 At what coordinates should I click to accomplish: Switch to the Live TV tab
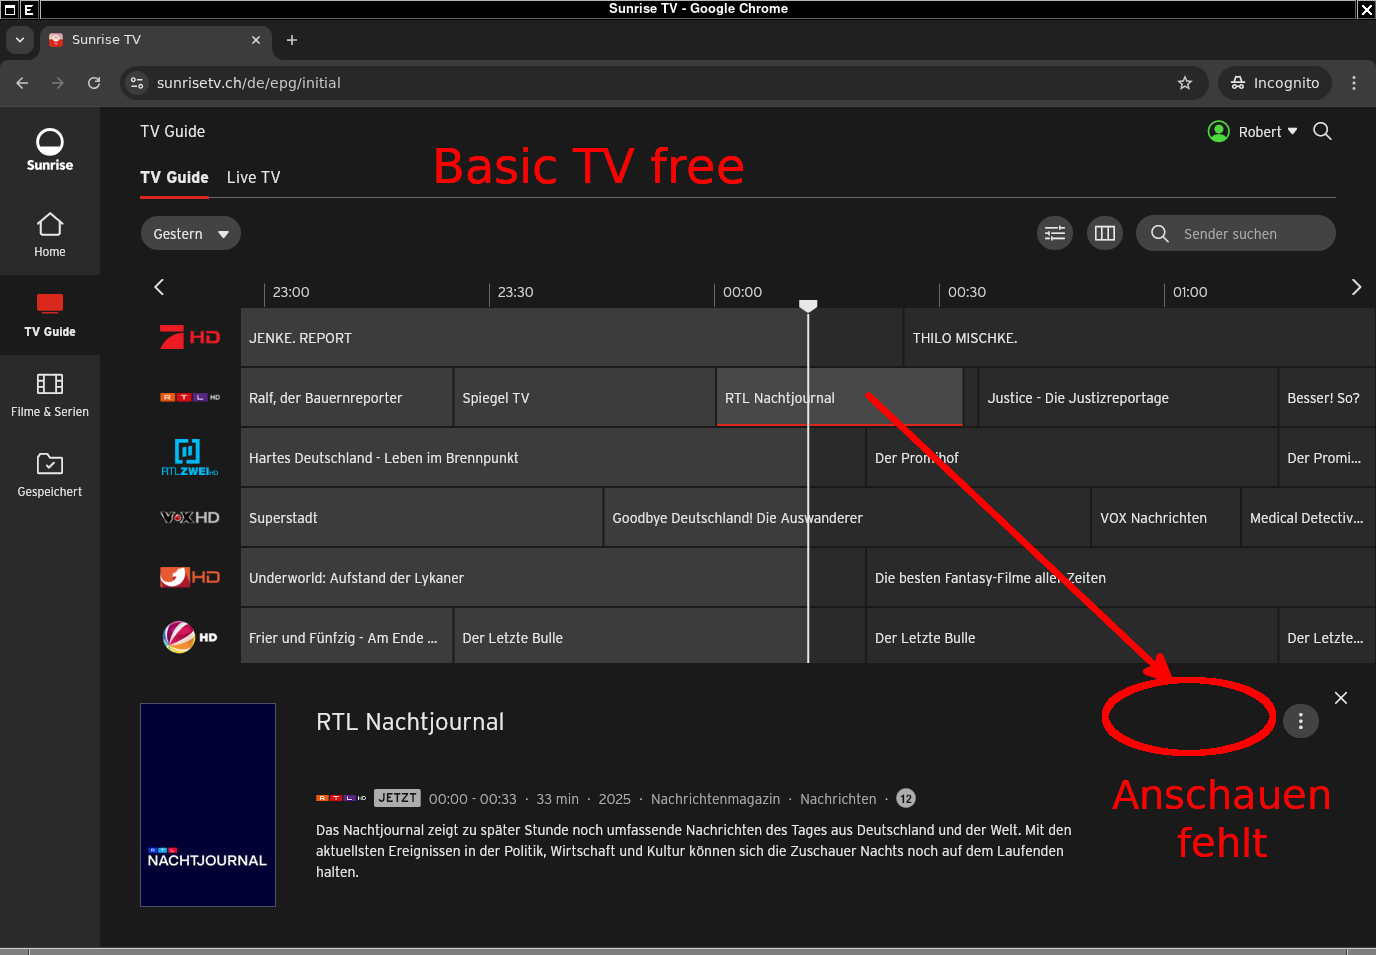pos(253,177)
